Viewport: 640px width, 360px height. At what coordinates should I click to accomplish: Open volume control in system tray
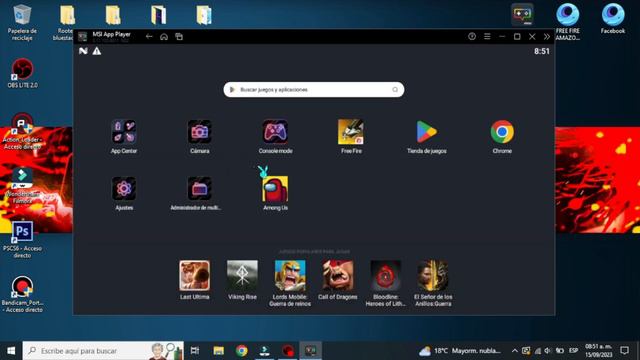pos(548,351)
